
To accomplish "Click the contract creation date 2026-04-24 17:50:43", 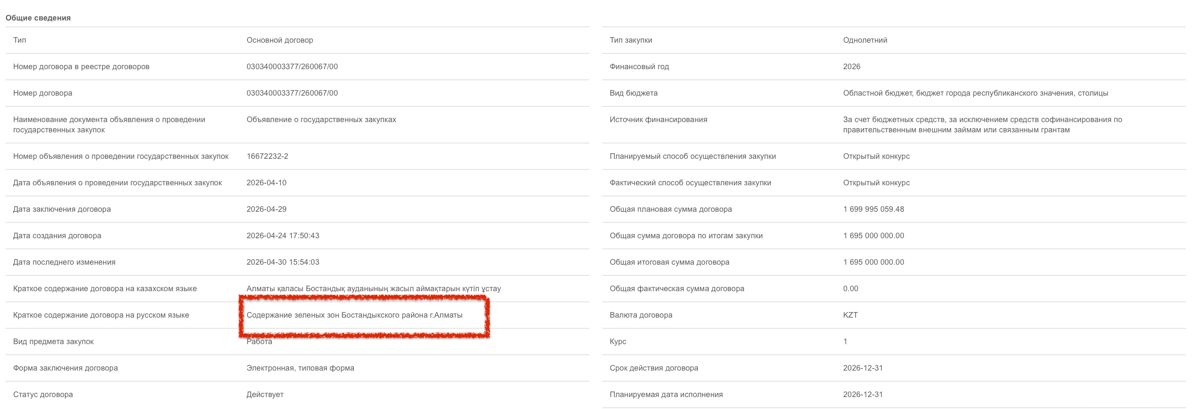I will click(283, 235).
